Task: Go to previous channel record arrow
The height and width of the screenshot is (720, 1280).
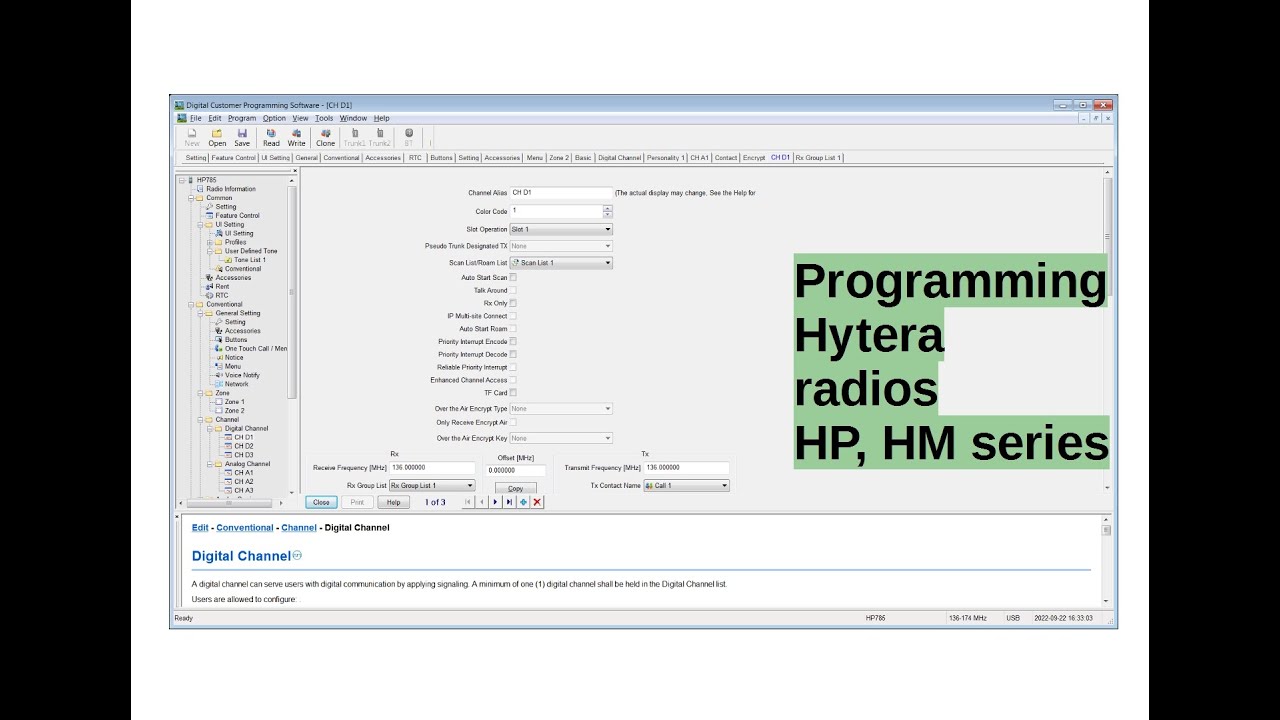Action: [x=481, y=502]
